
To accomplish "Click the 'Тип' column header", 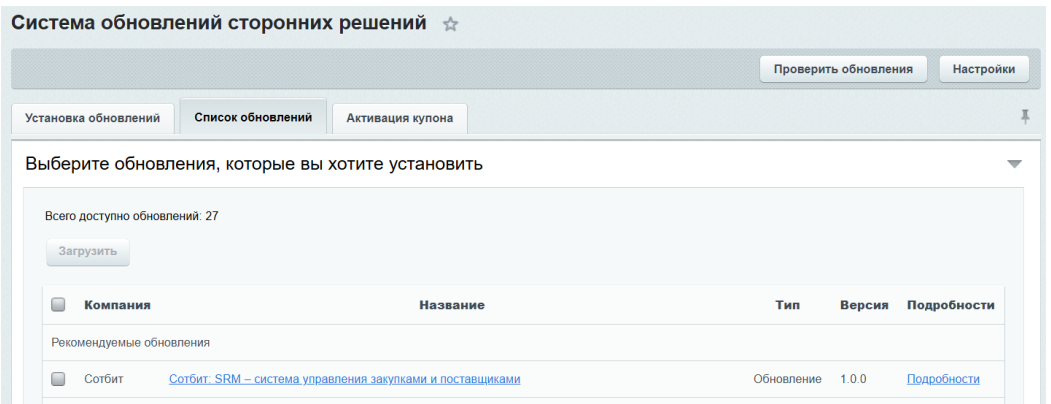I will click(788, 306).
